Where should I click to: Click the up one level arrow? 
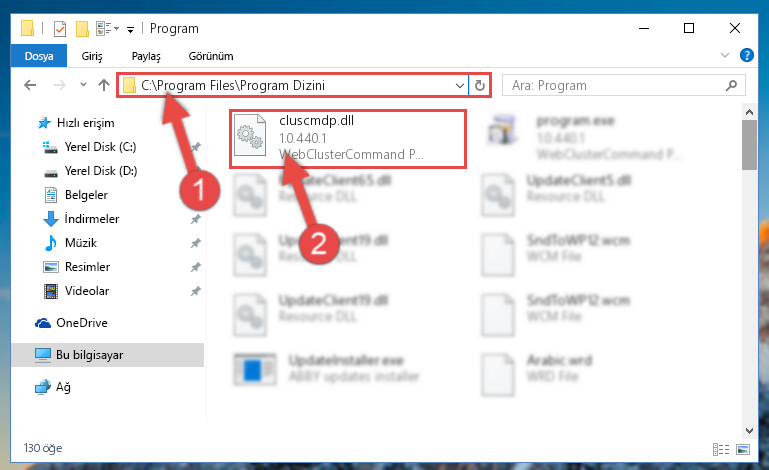click(x=103, y=85)
